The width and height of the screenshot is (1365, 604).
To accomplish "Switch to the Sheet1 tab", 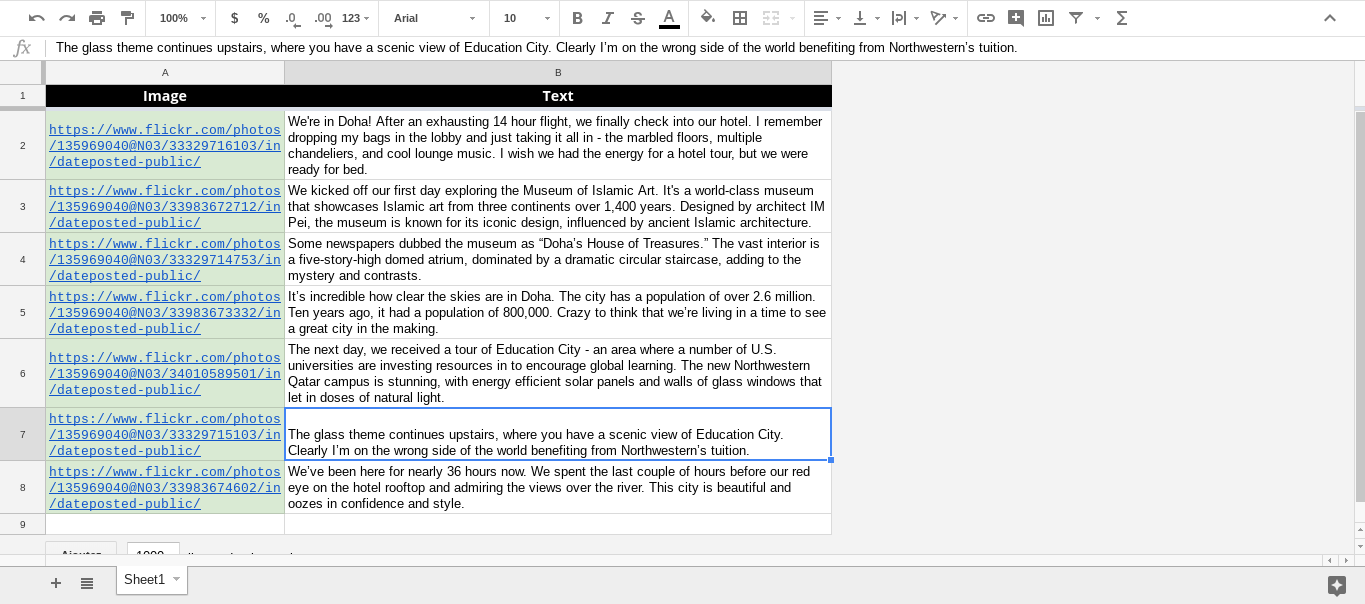I will coord(144,580).
